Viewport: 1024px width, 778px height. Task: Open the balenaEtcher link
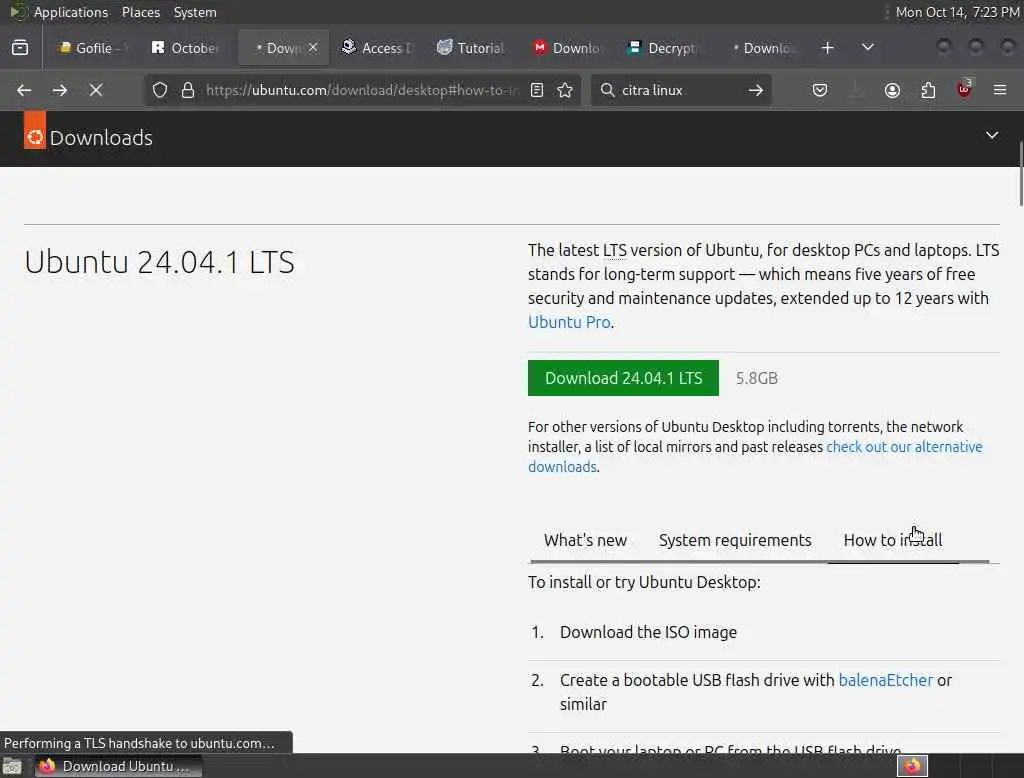[885, 680]
